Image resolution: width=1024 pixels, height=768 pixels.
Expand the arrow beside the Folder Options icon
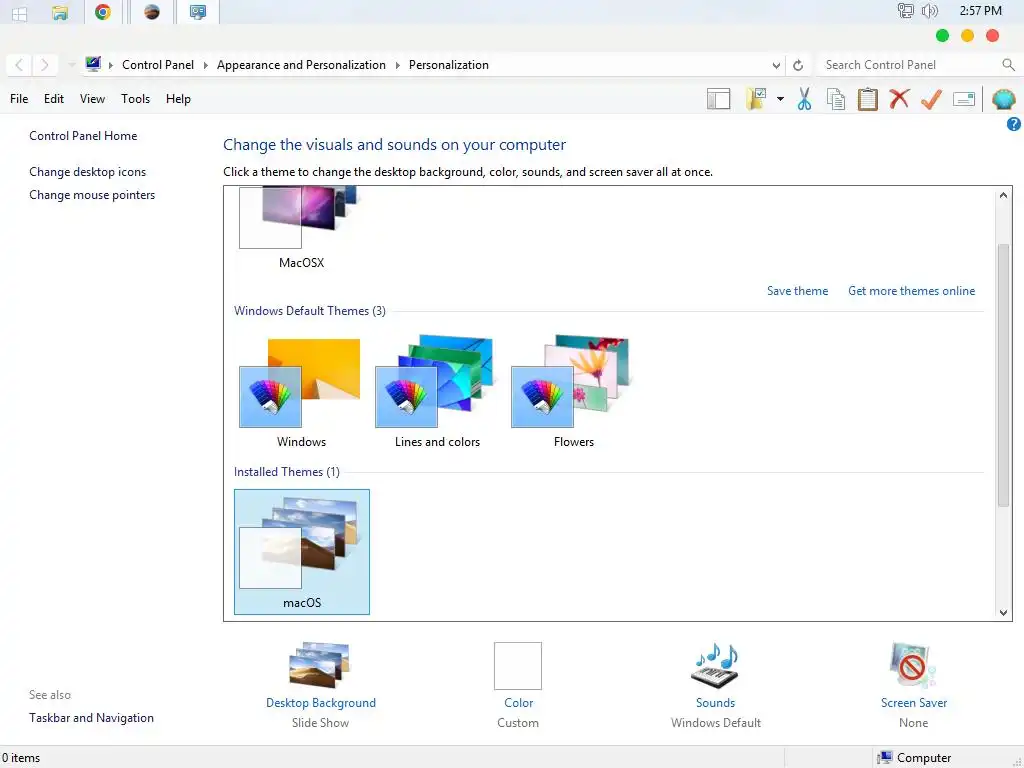pyautogui.click(x=780, y=99)
